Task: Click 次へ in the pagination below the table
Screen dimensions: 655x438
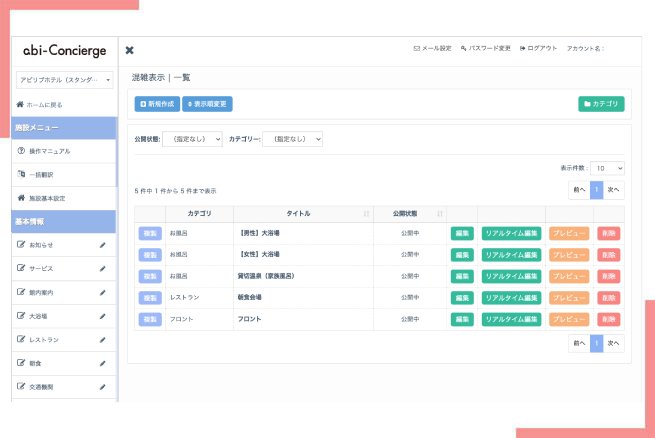Action: point(614,343)
